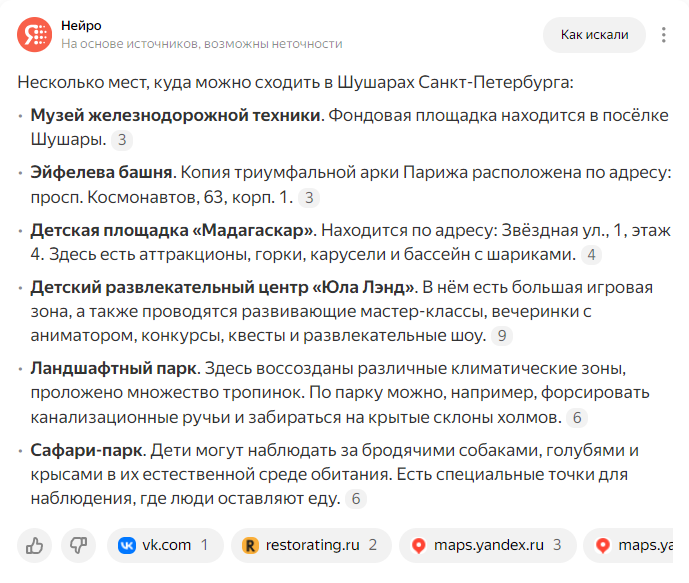689x583 pixels.
Task: Click the maps.yandex.ru pin icon
Action: click(419, 546)
